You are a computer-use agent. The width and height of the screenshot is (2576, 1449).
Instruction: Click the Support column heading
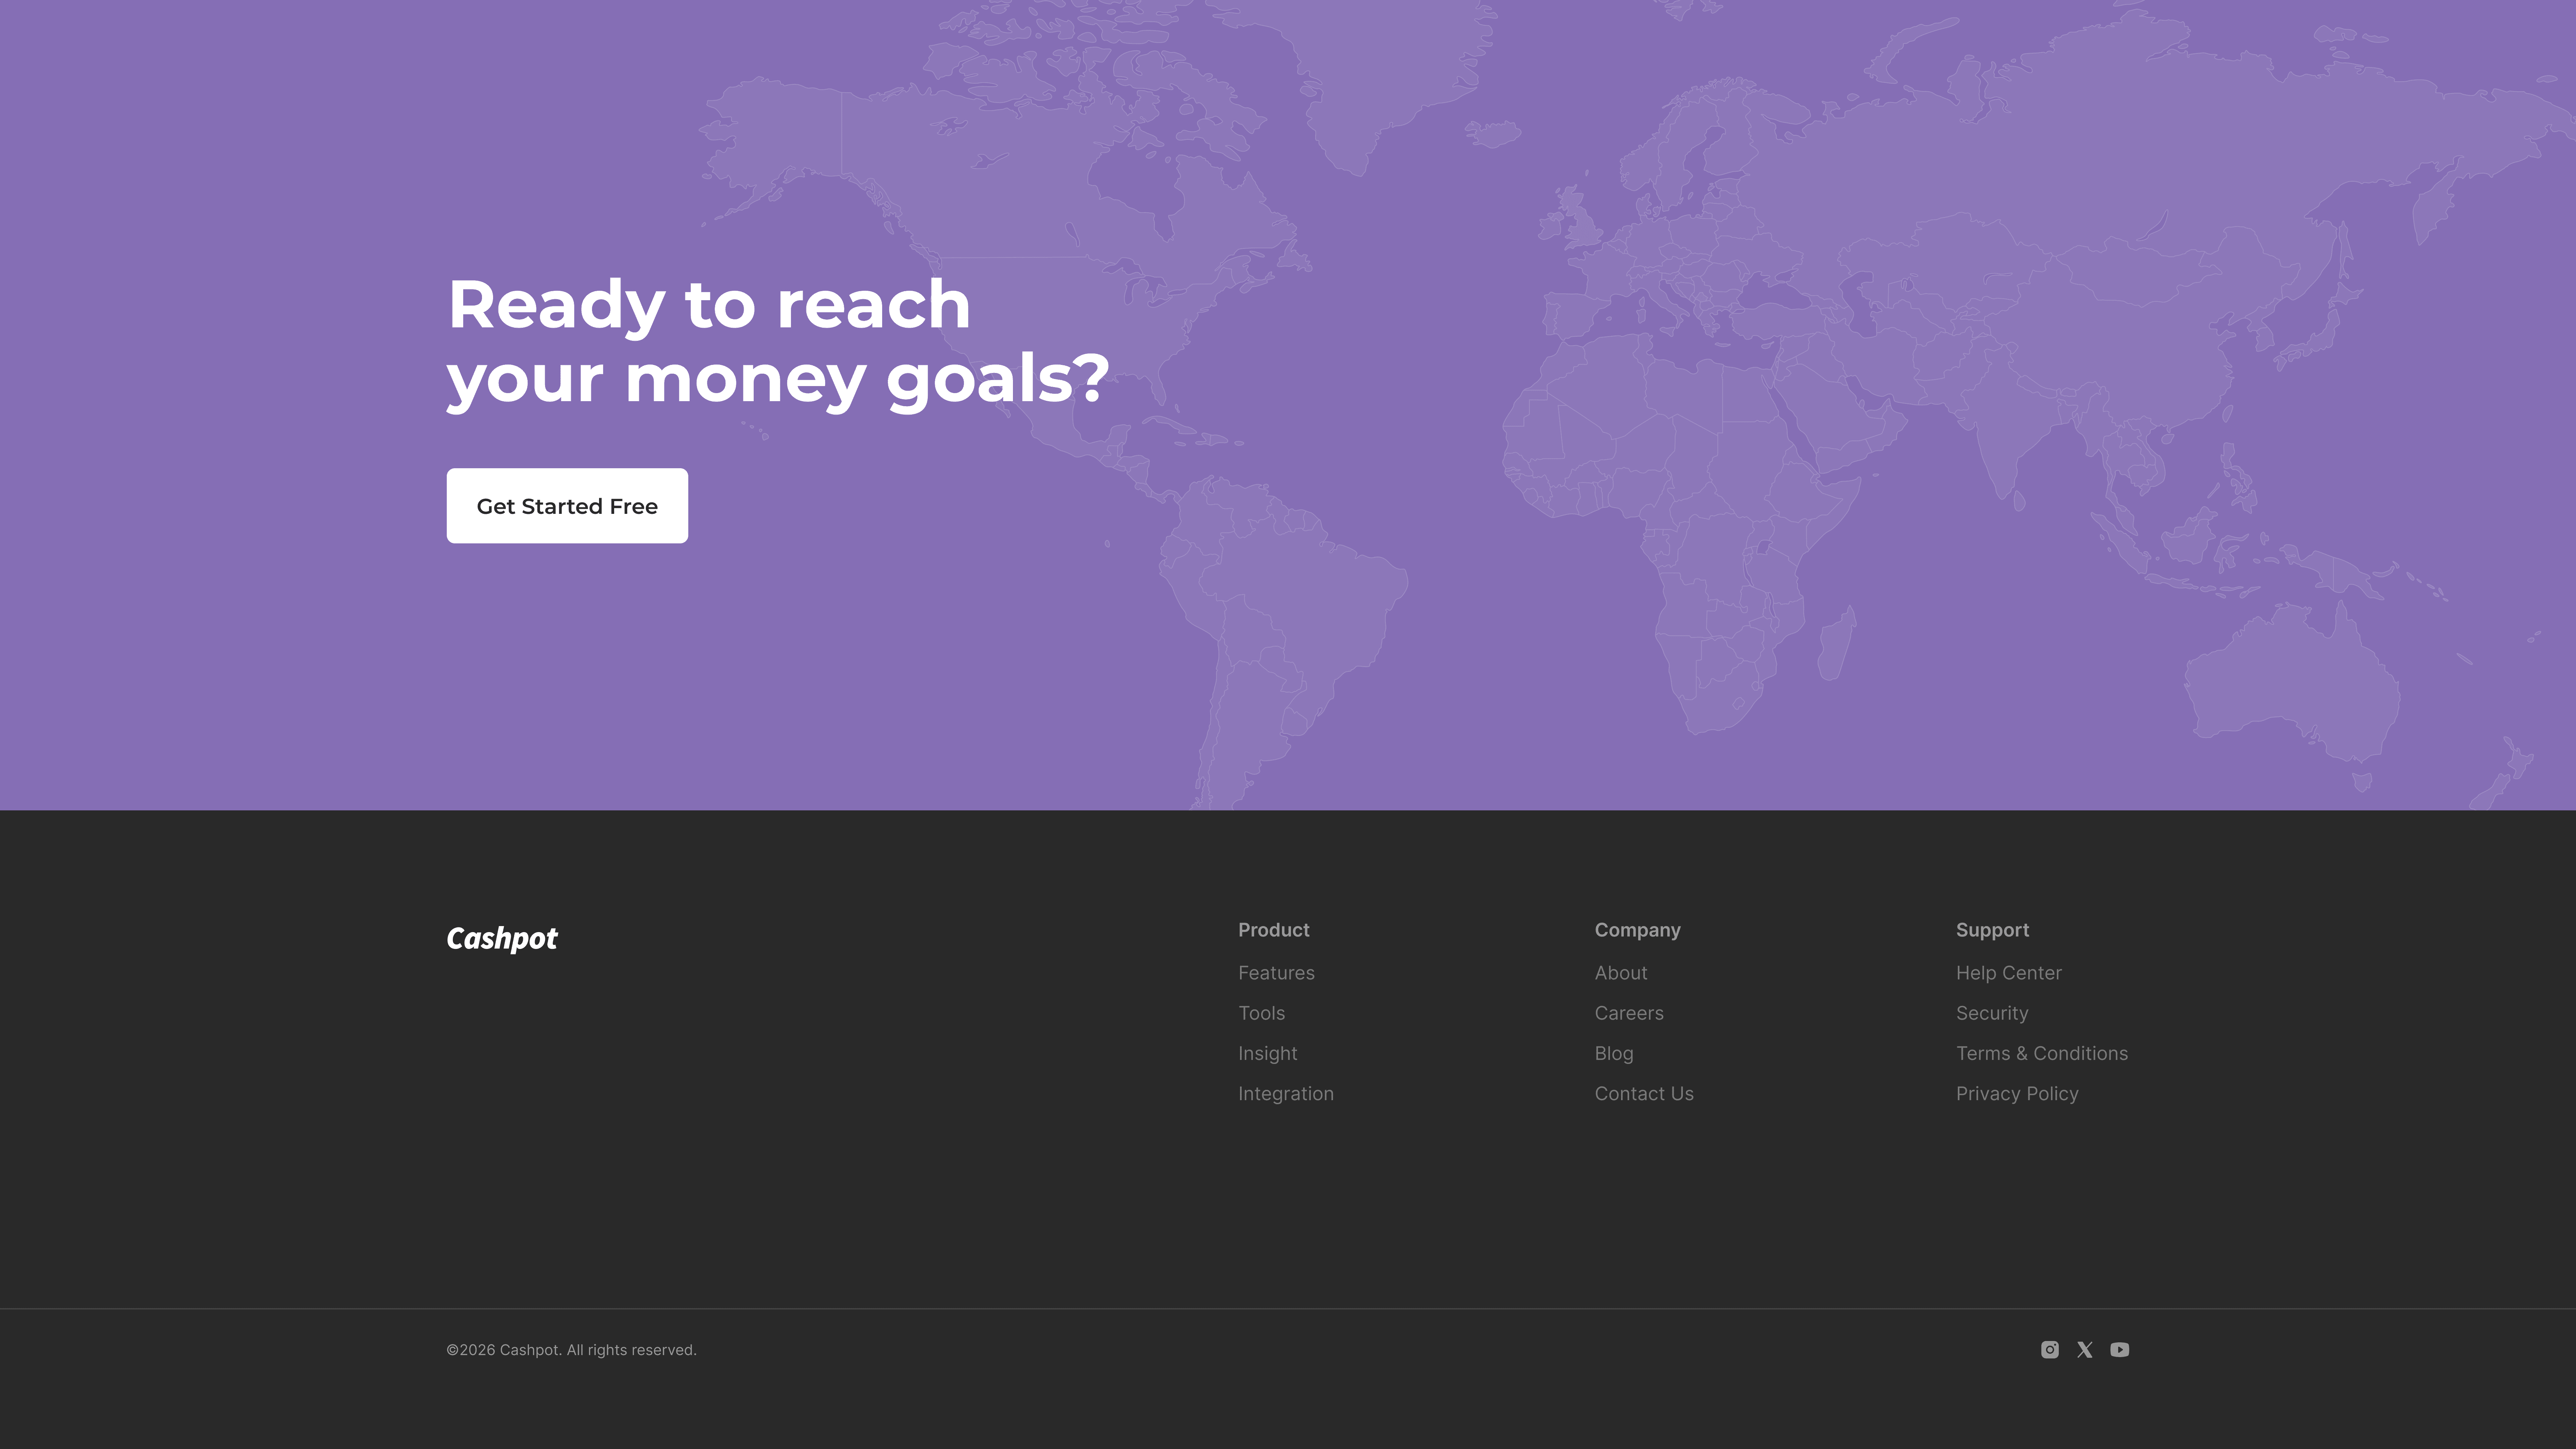1992,930
